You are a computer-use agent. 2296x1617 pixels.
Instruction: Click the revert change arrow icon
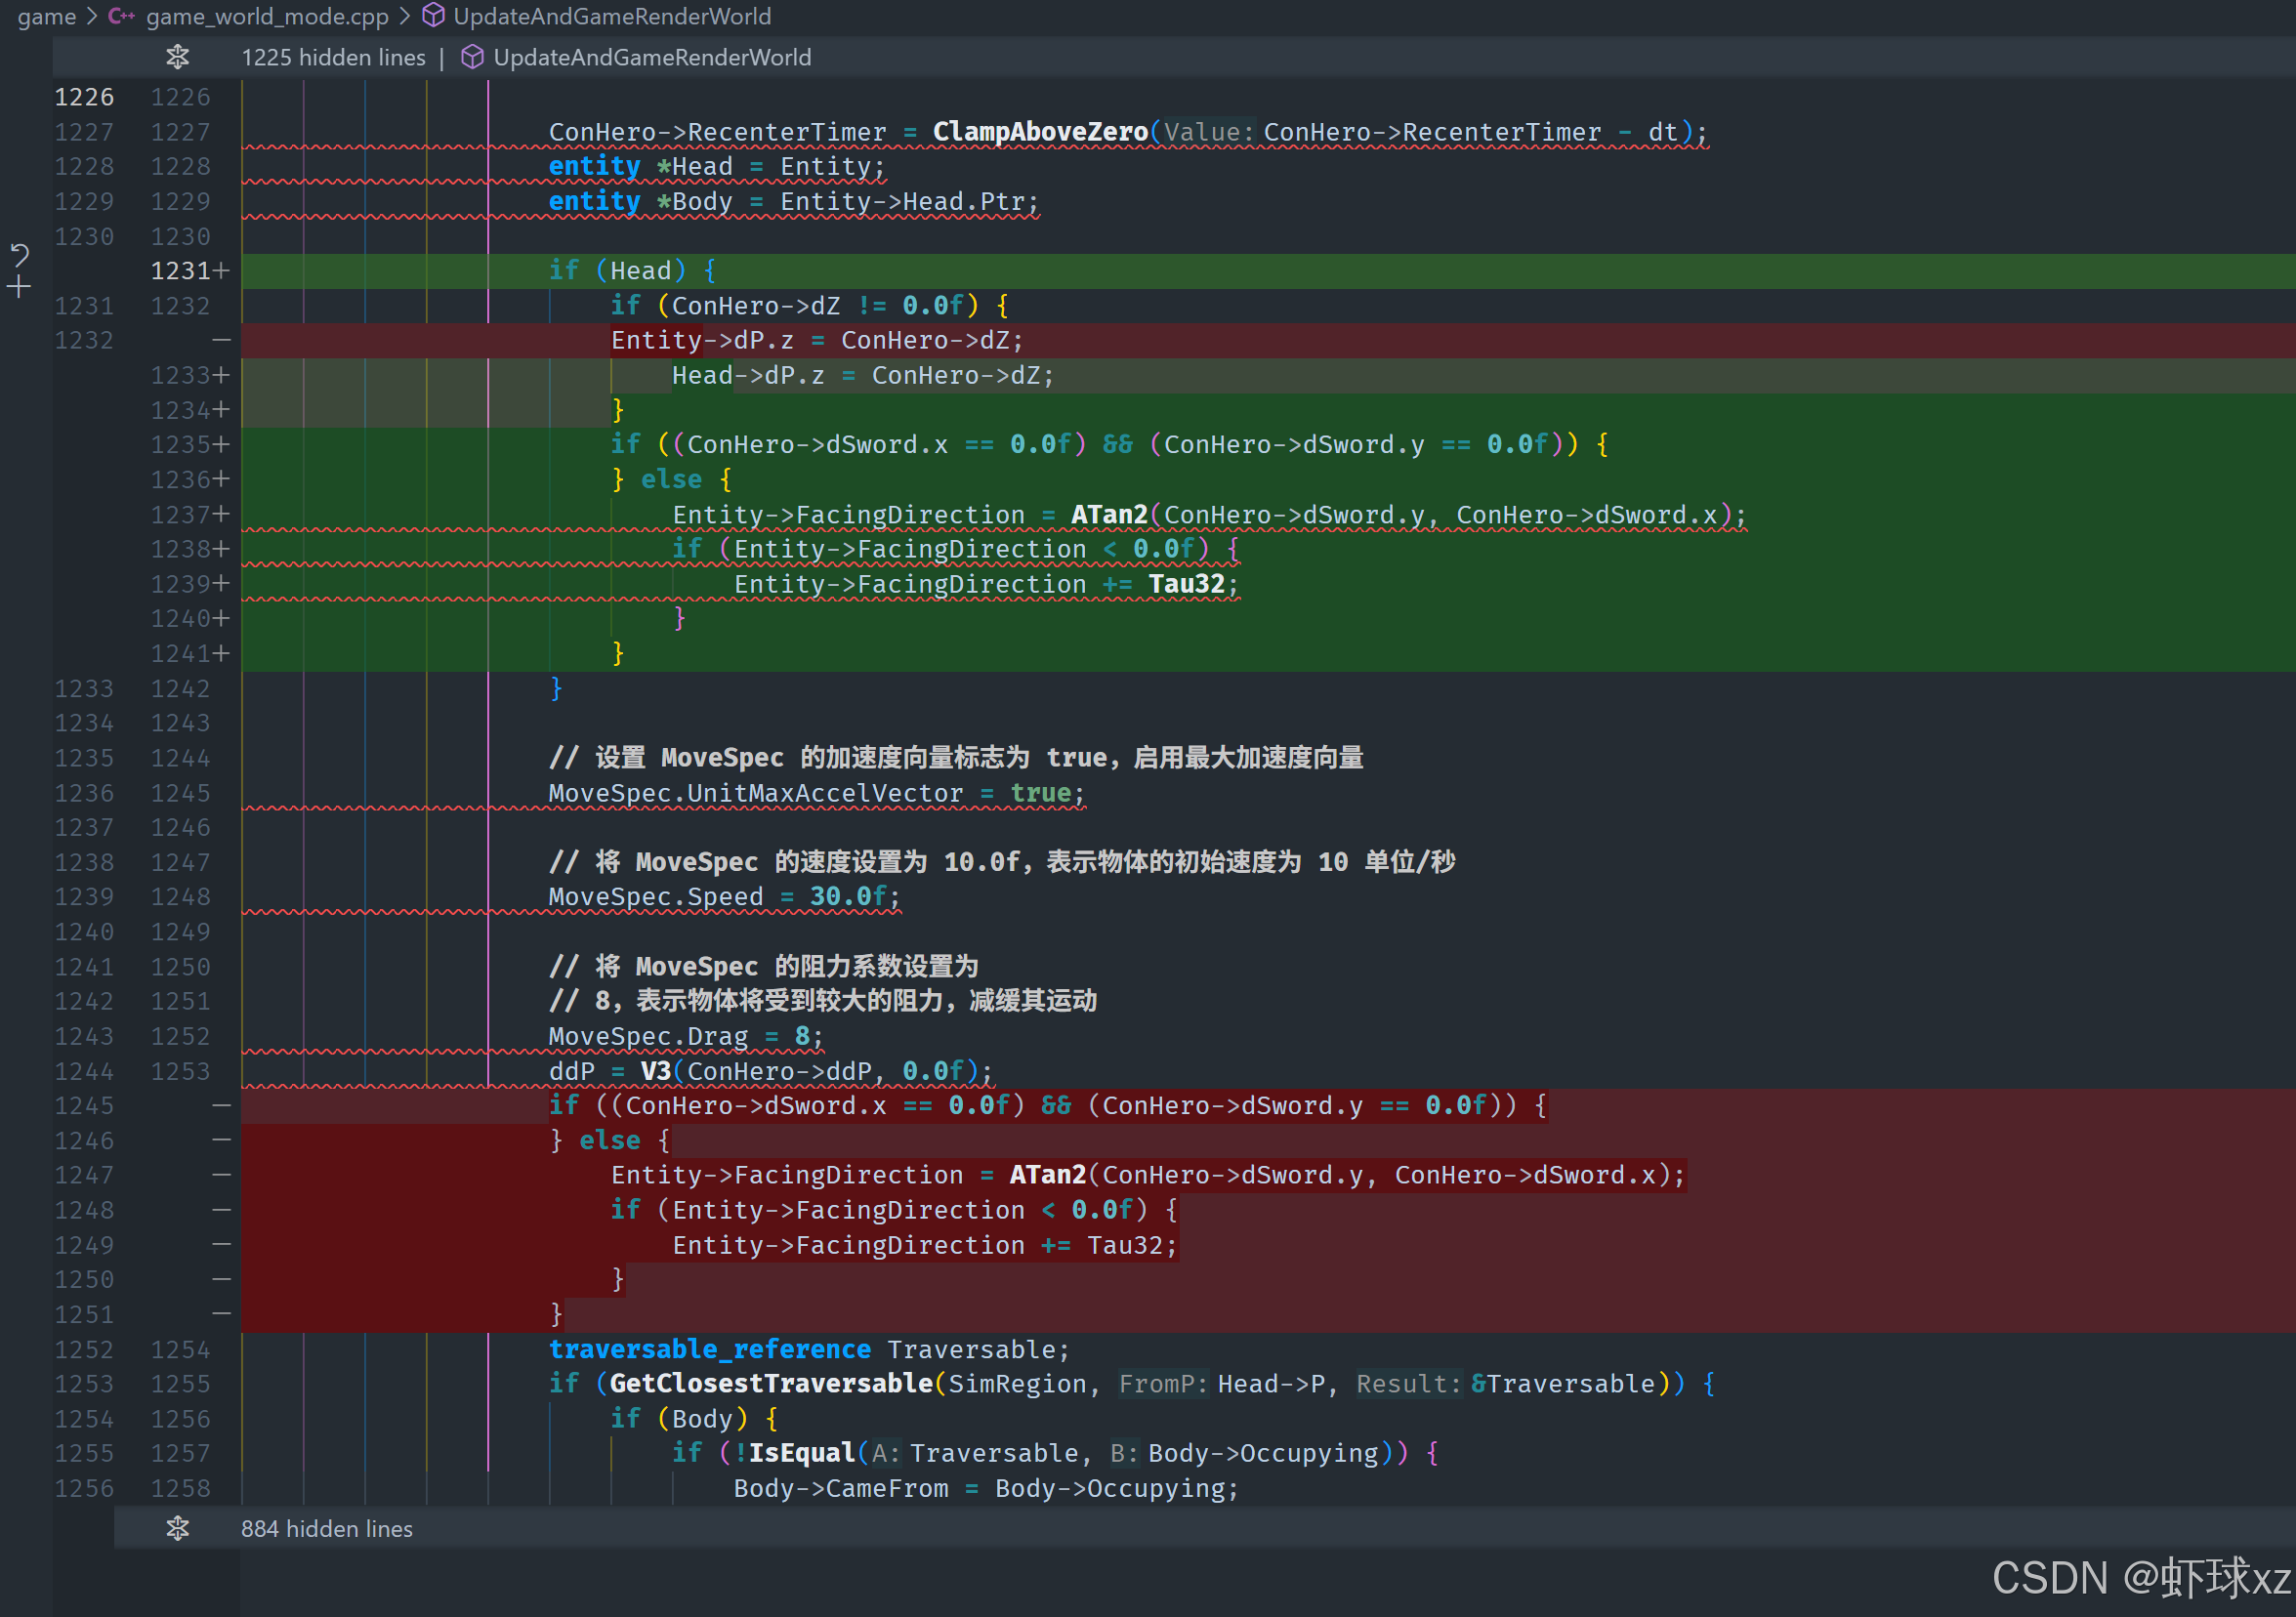pyautogui.click(x=20, y=255)
